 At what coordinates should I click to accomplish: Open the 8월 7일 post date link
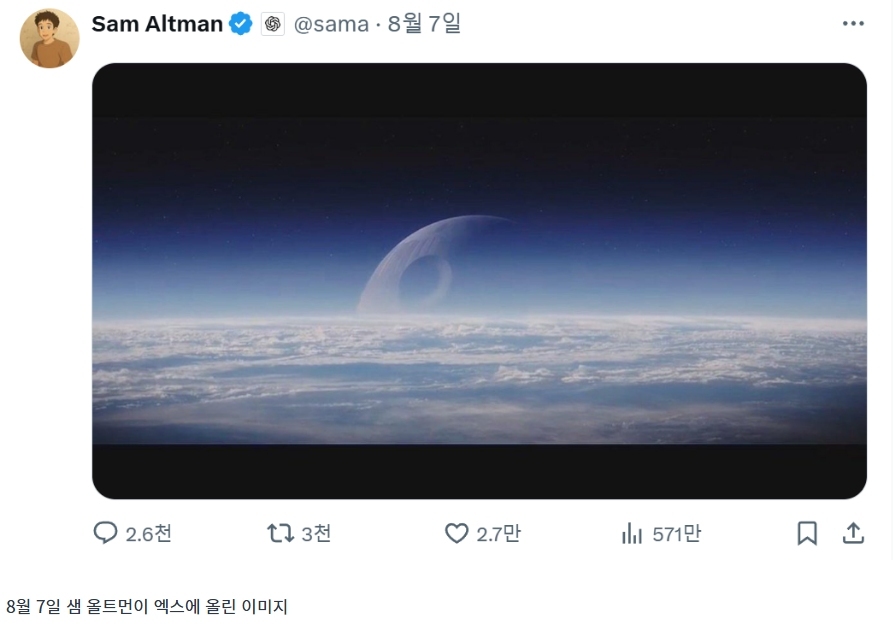tap(424, 24)
